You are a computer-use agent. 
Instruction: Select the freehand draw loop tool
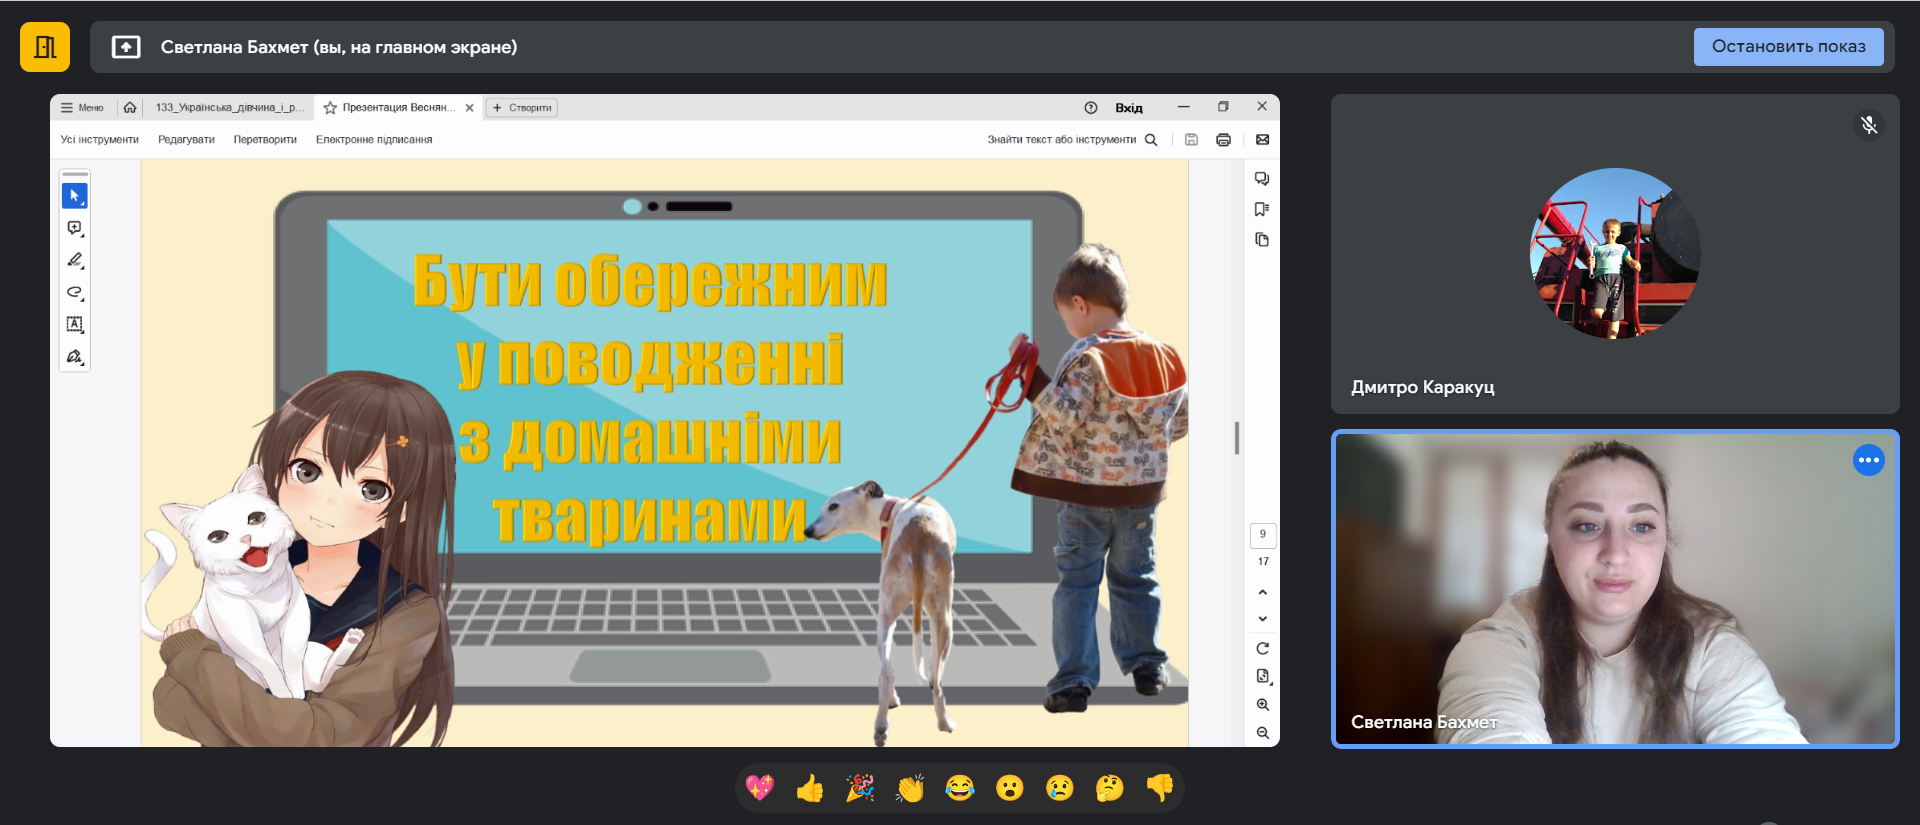[75, 292]
